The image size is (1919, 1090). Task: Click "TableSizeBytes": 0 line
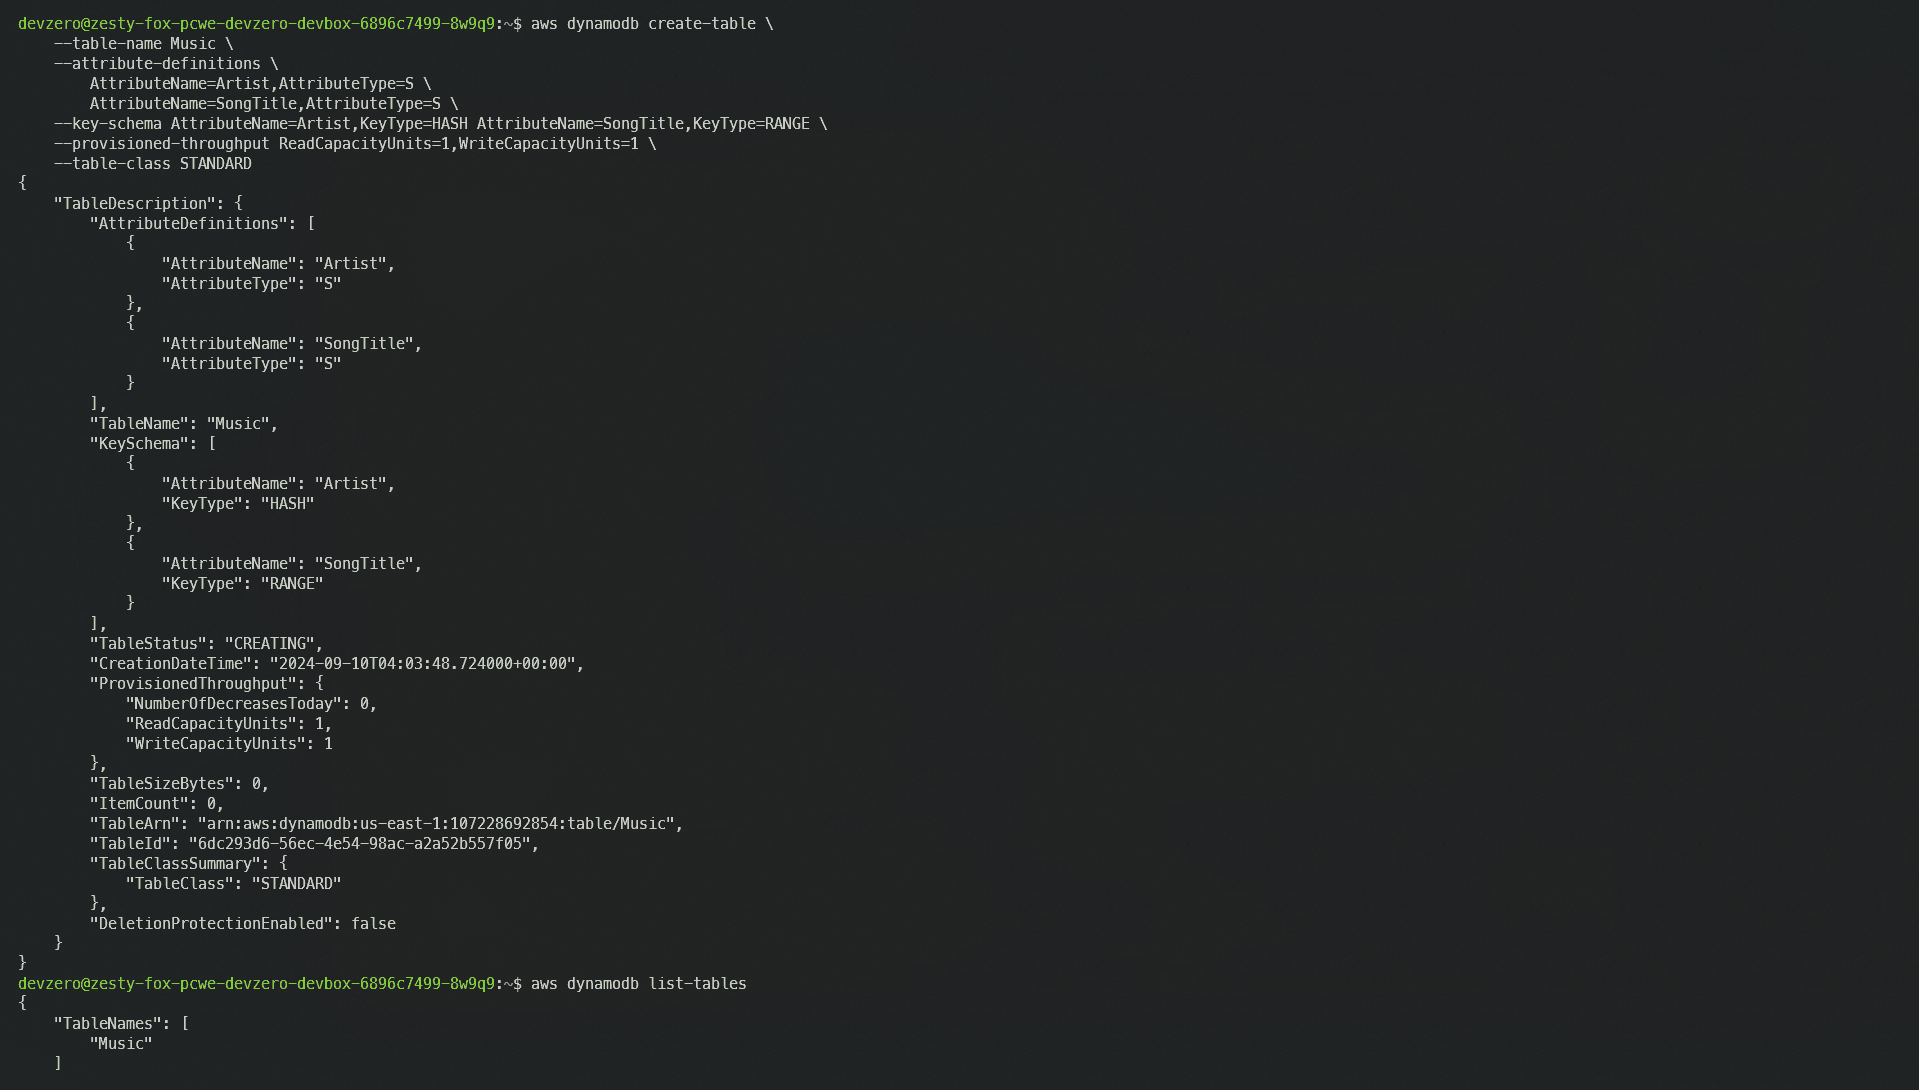[x=179, y=784]
